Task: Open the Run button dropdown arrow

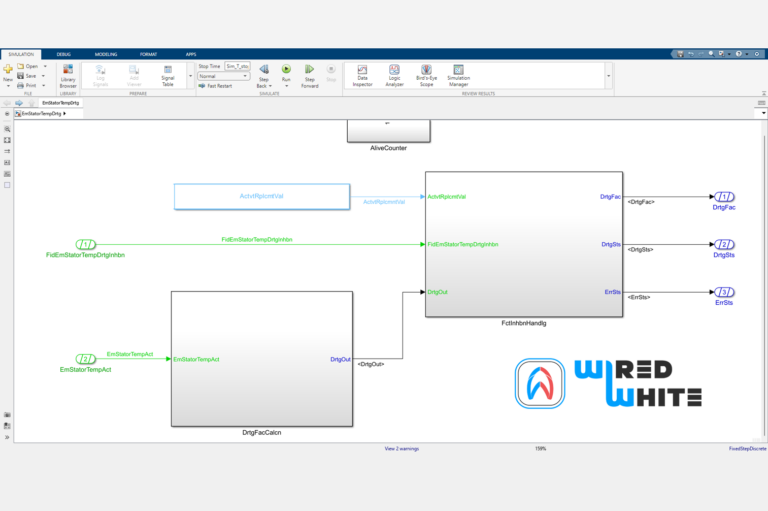Action: [x=286, y=86]
